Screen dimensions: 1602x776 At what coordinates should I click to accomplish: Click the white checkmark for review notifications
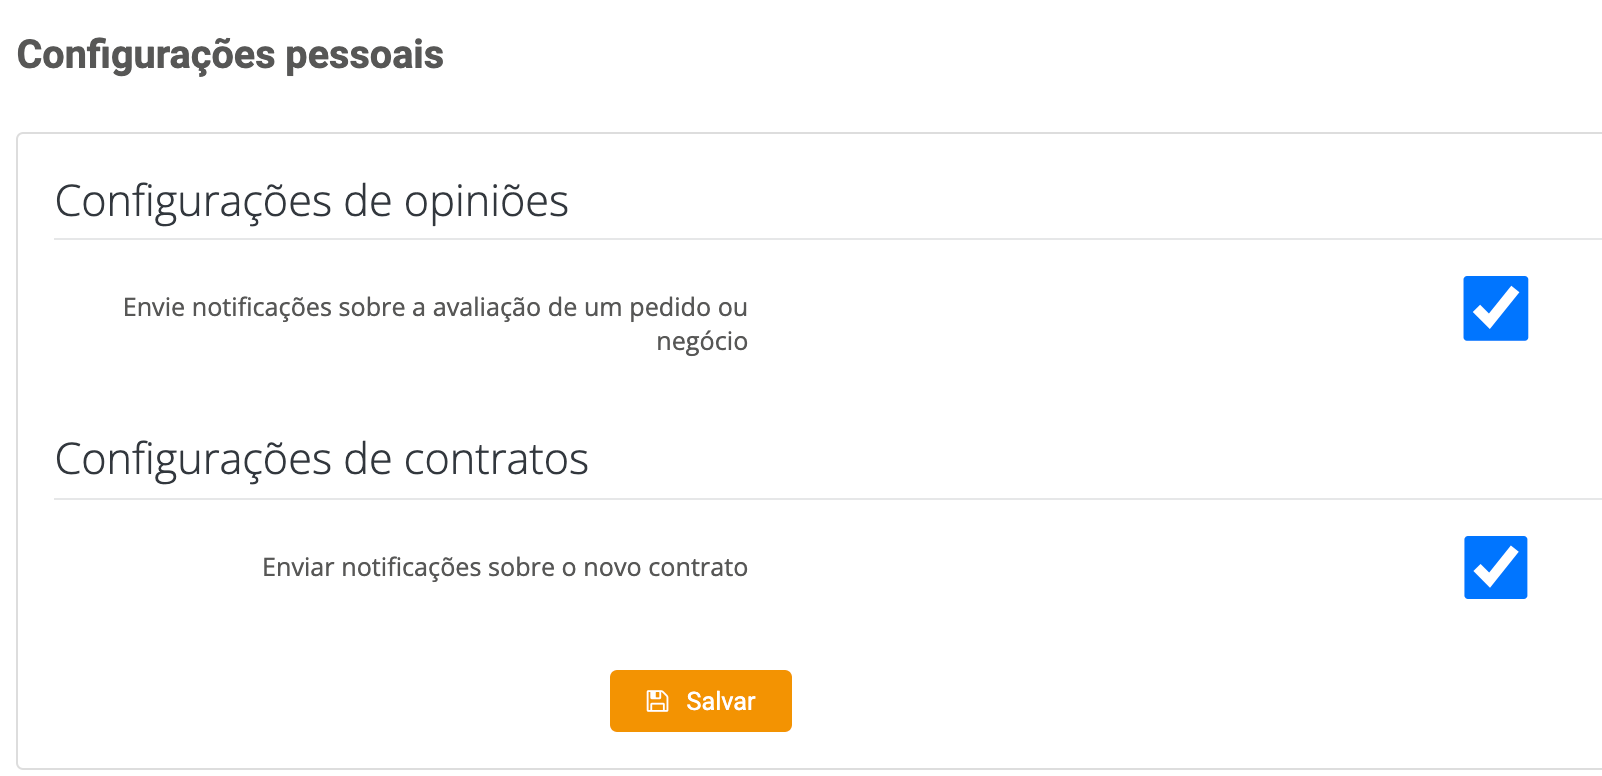coord(1496,308)
